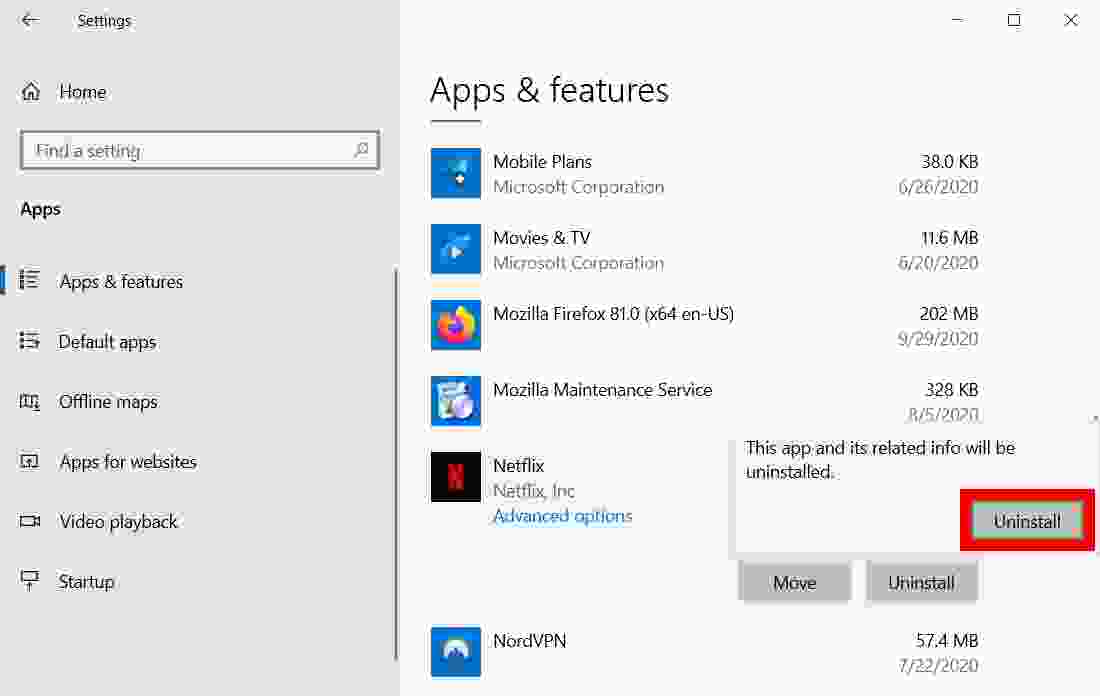Open Netflix Advanced options link

click(563, 516)
